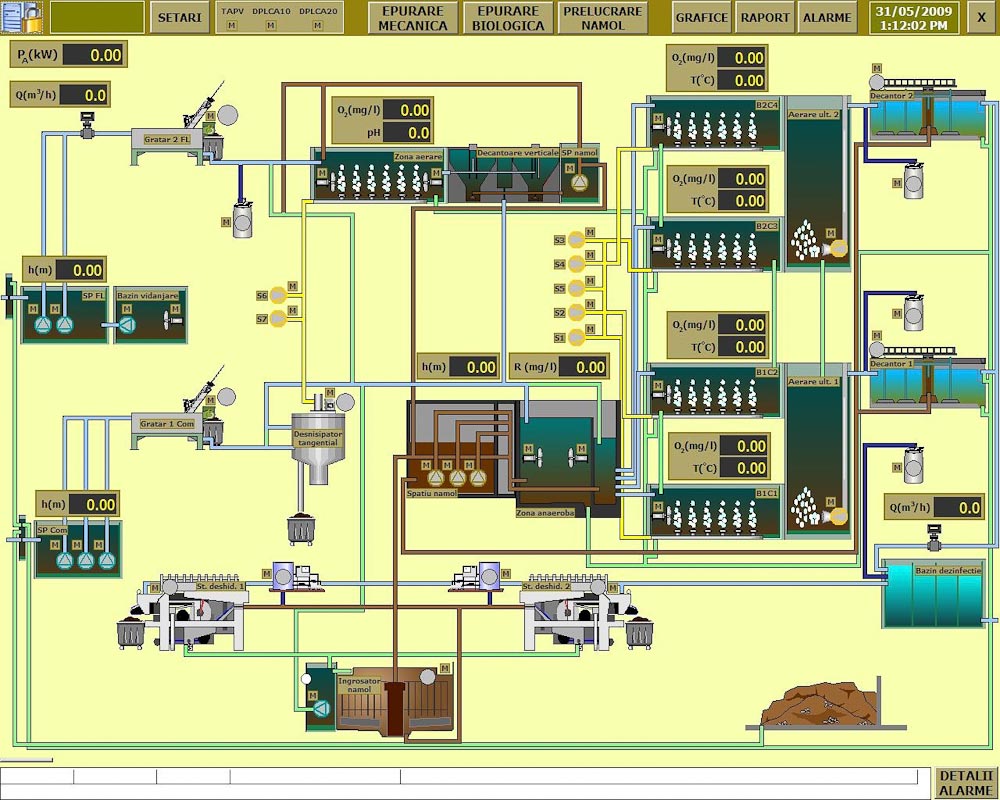Viewport: 1000px width, 800px height.
Task: Toggle the M mode indicator under DPLCA10
Action: (270, 25)
